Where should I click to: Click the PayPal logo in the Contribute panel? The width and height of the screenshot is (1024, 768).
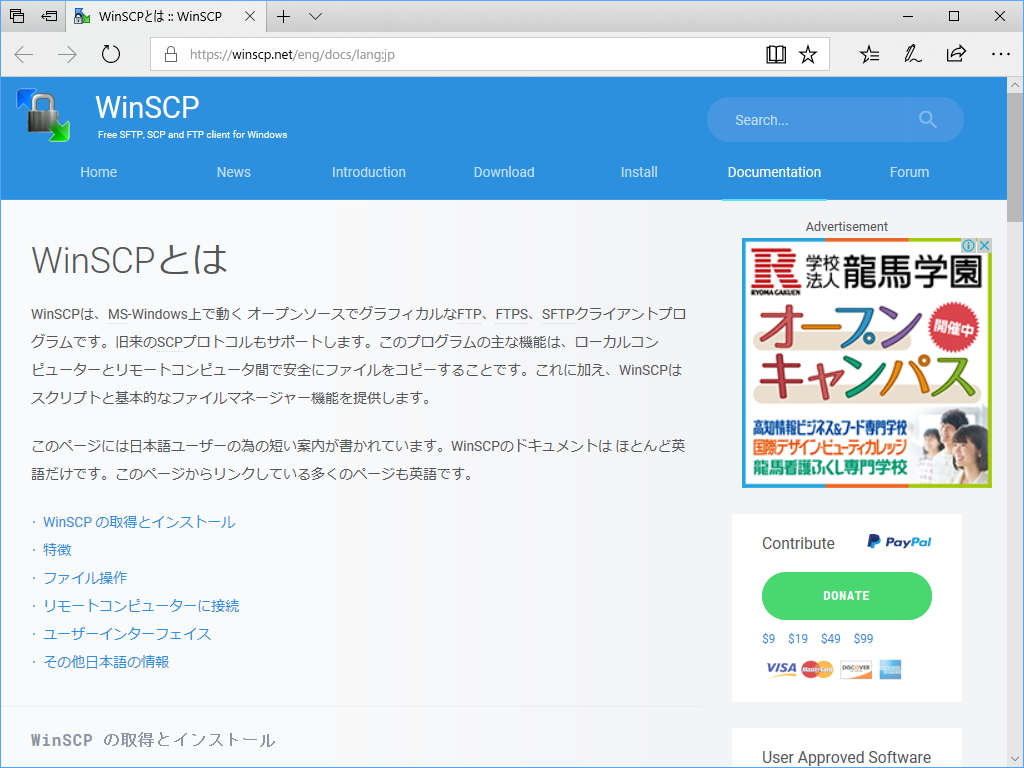pos(897,542)
